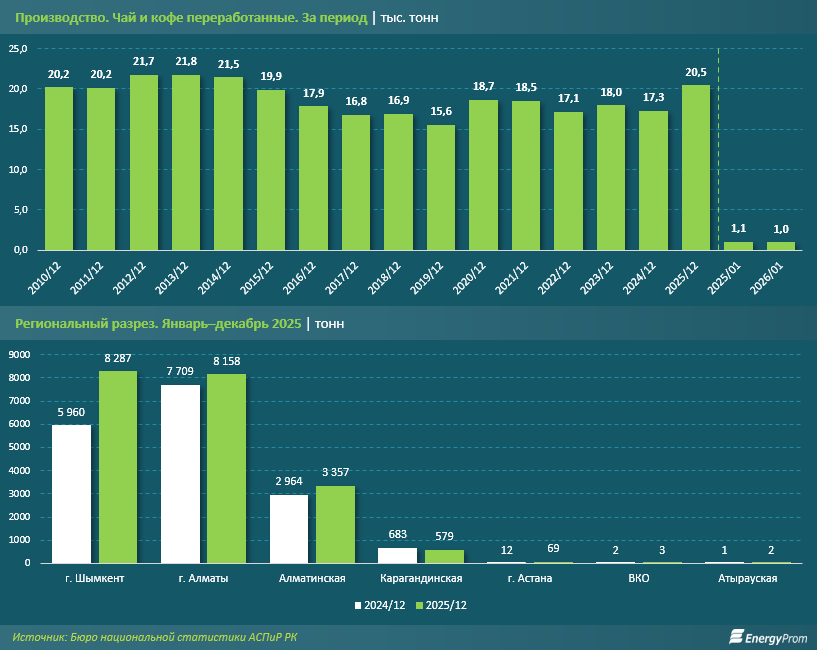Select the 2013/12 bar labeled 21,8
This screenshot has width=817, height=650.
pos(186,162)
